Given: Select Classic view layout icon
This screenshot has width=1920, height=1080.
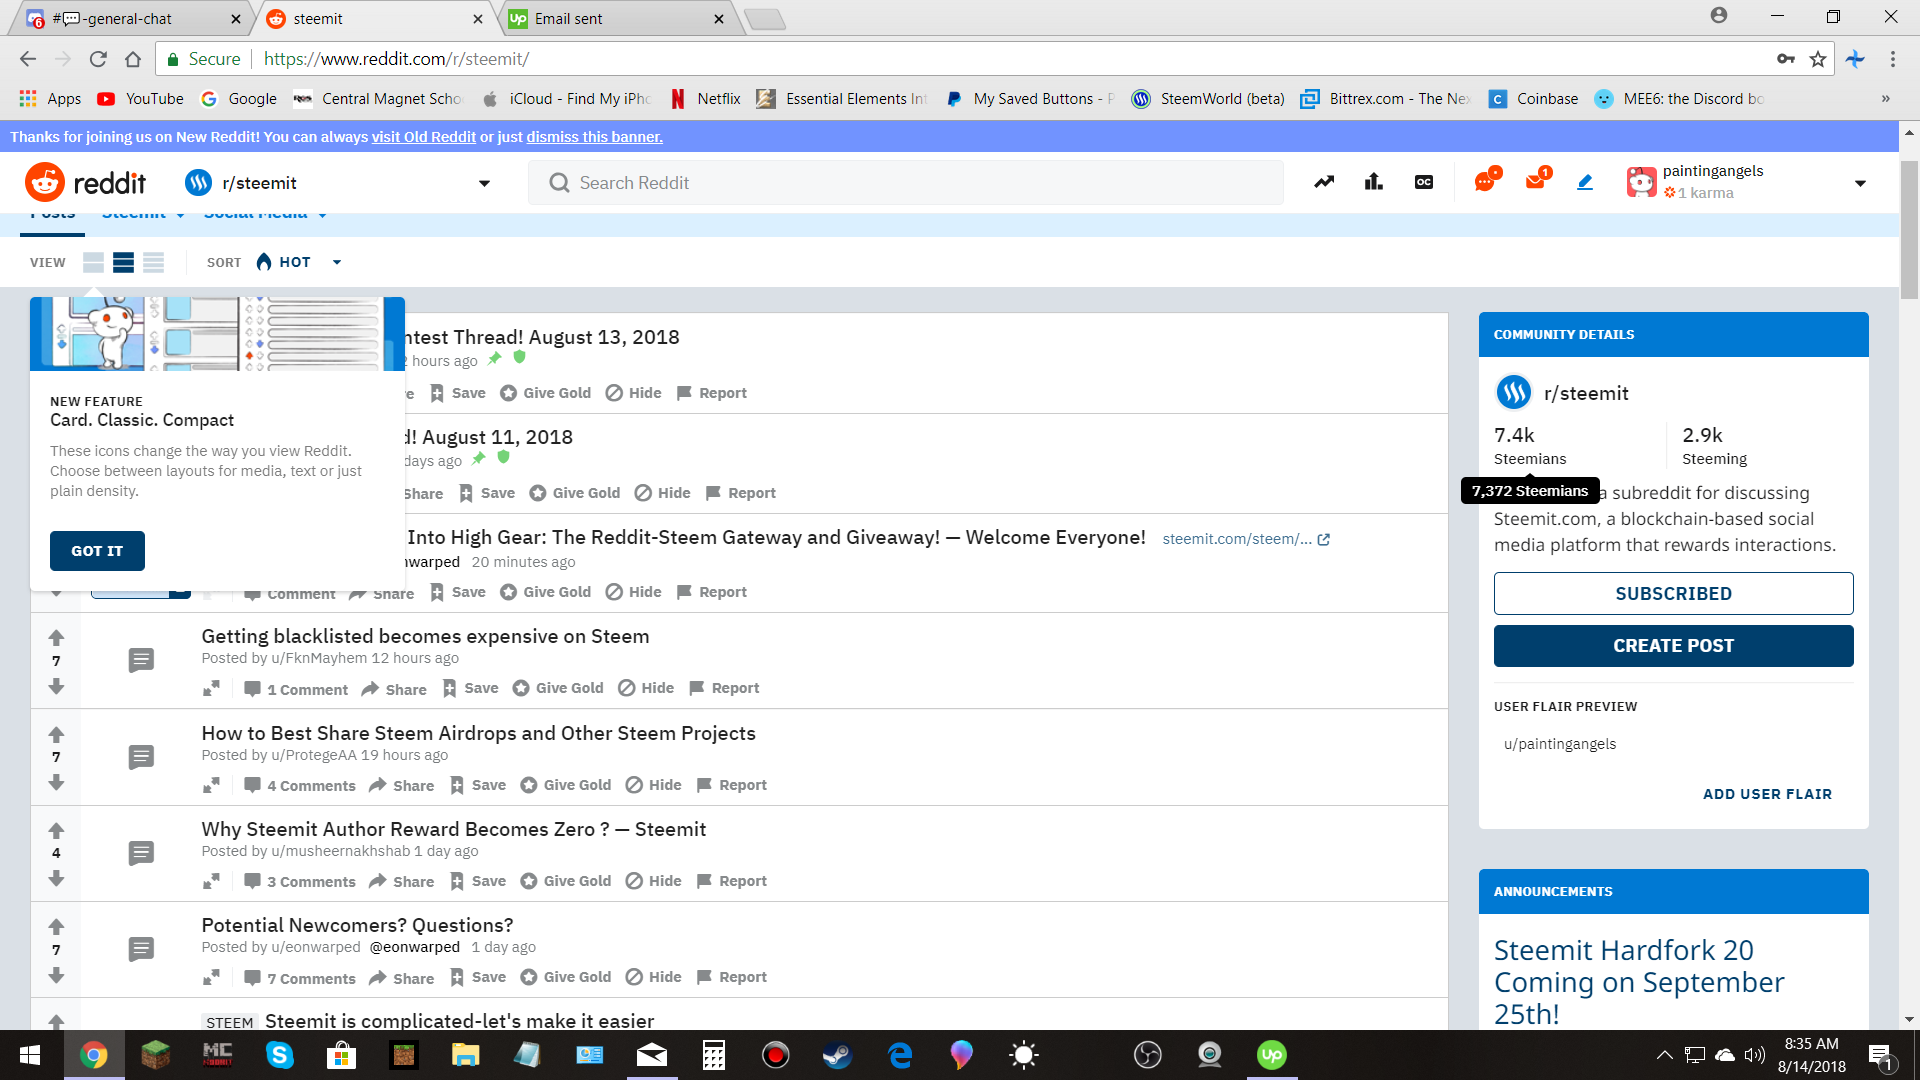Looking at the screenshot, I should coord(123,262).
